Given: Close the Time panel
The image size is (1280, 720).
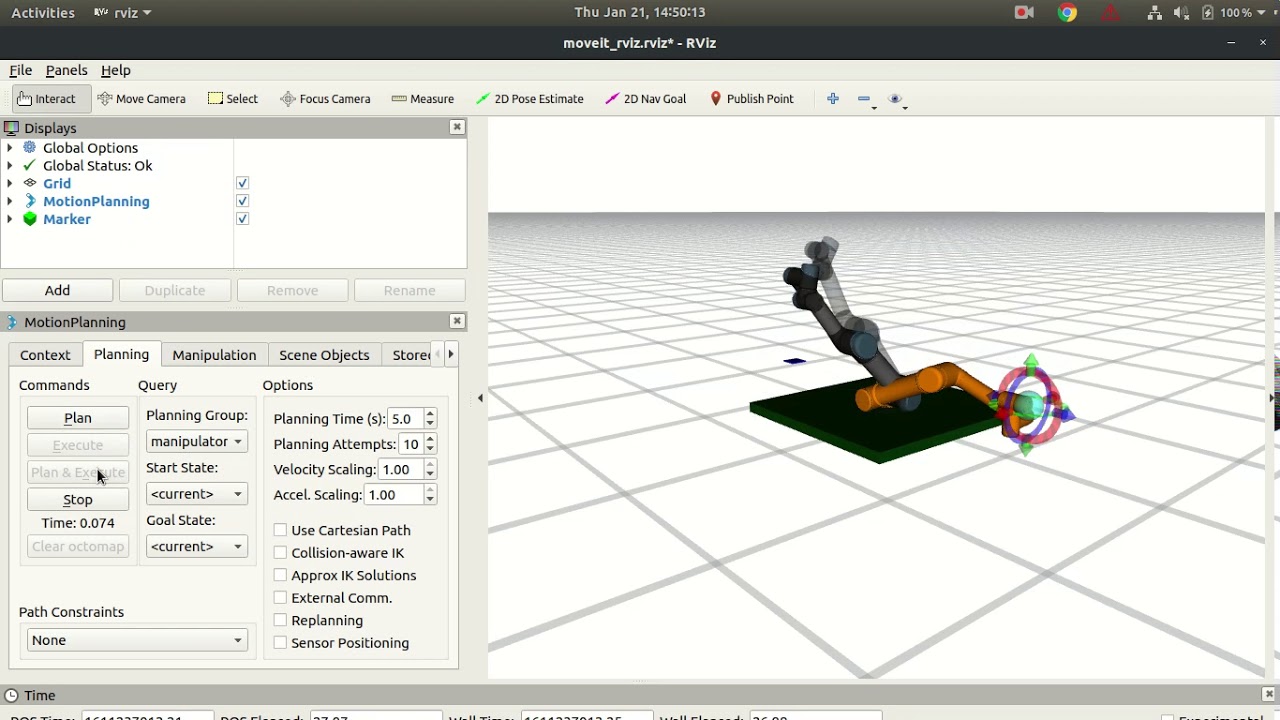Looking at the screenshot, I should click(x=1269, y=694).
